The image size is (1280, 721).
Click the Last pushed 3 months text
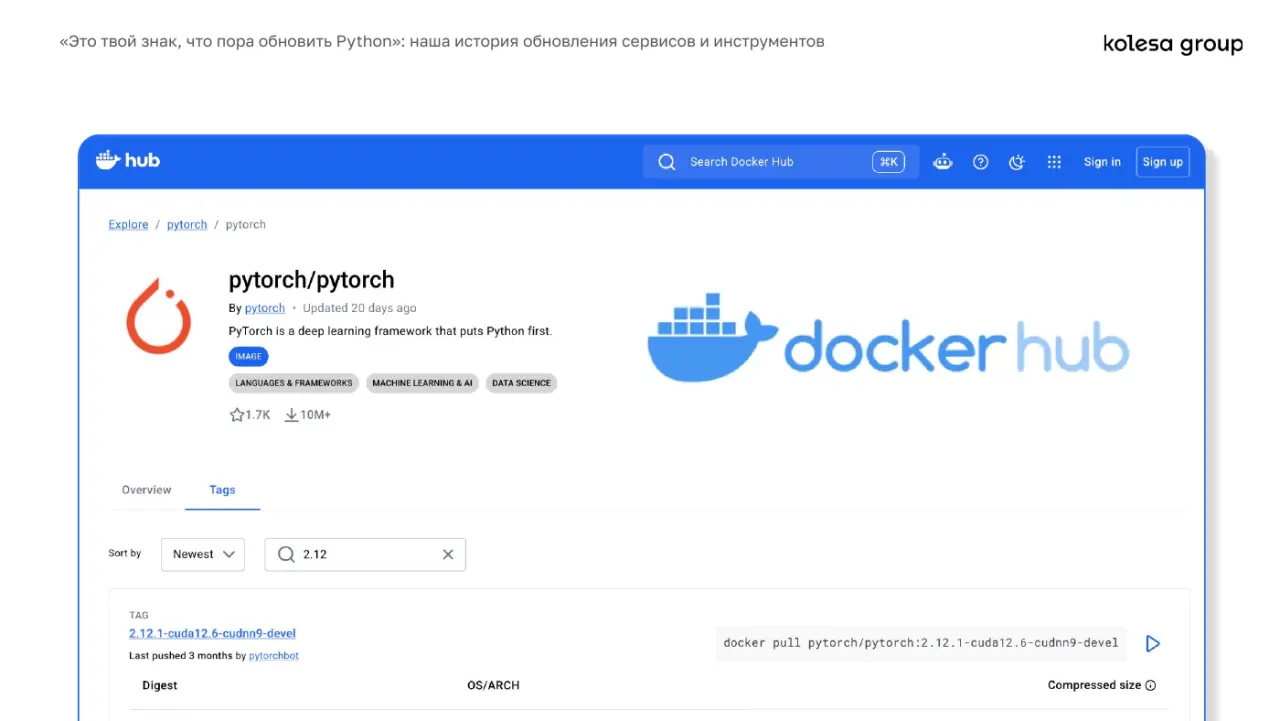[x=180, y=656]
